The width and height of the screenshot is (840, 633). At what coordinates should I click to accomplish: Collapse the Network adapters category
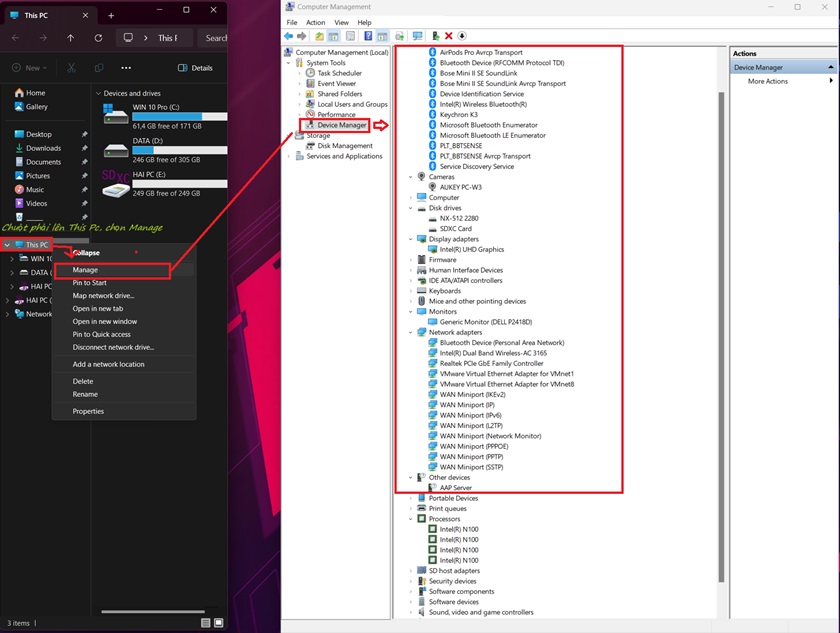point(411,332)
